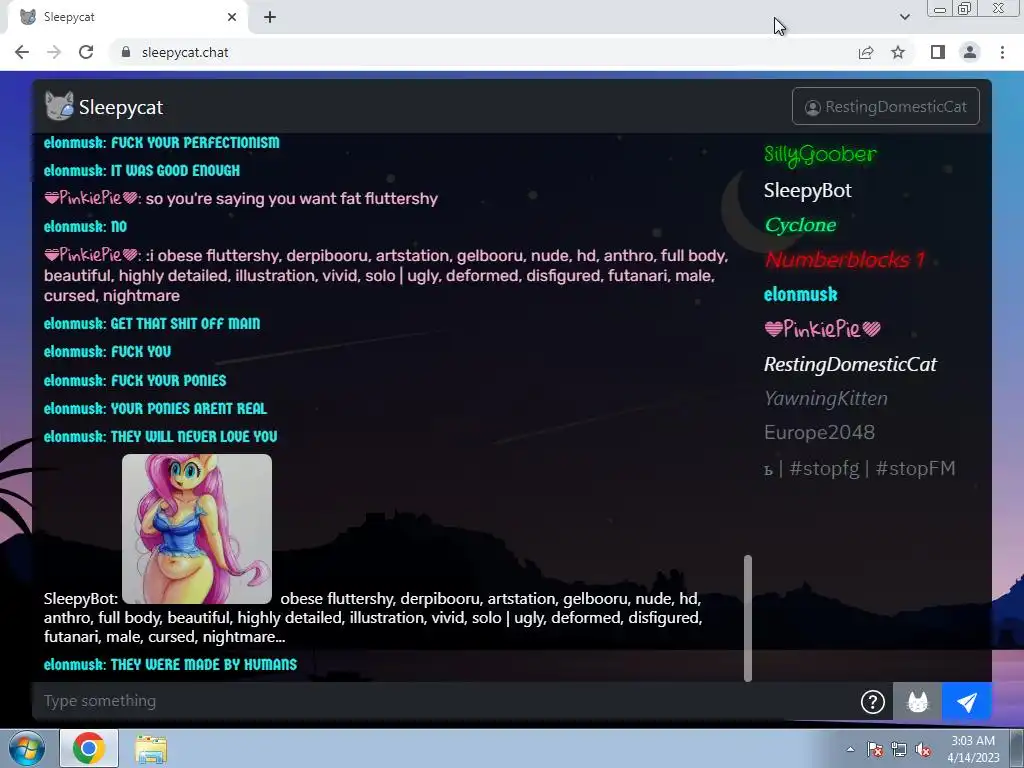Click Show desktop strip at taskbar end
This screenshot has height=768, width=1024.
1017,748
